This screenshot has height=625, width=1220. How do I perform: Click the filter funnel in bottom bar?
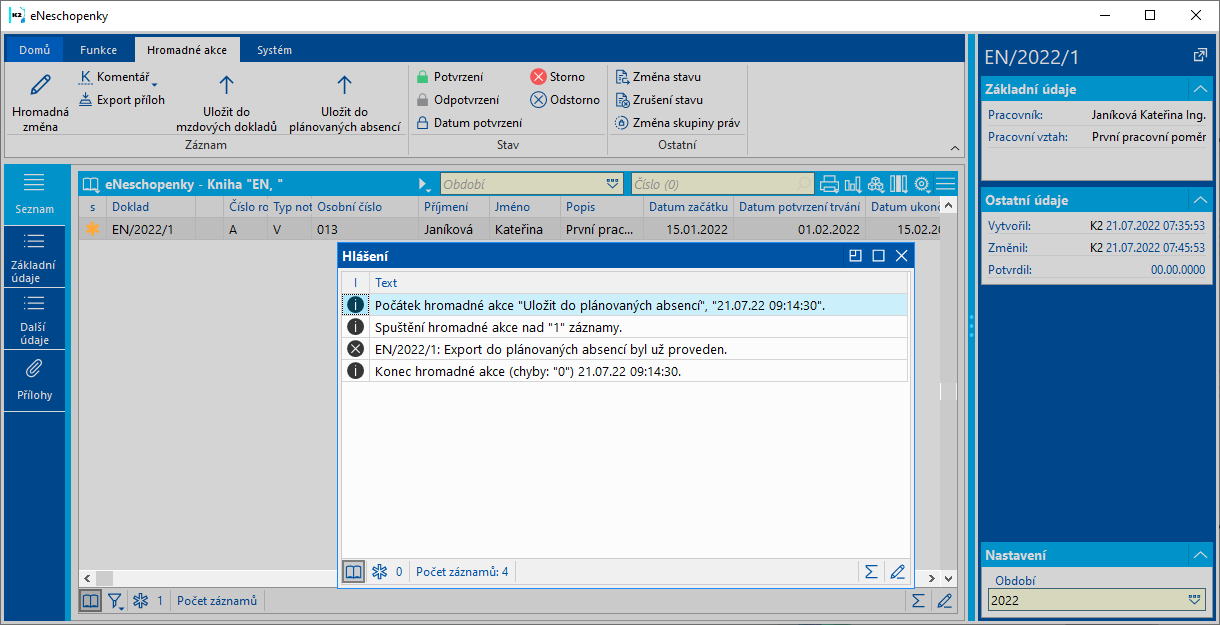click(x=115, y=601)
